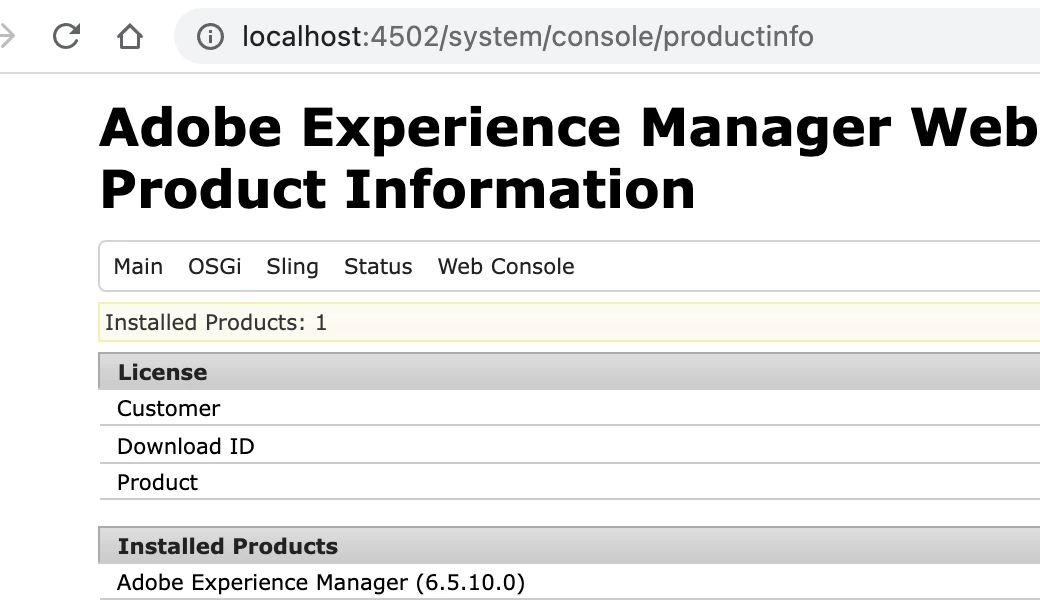1040x616 pixels.
Task: Click the License section header
Action: click(x=162, y=372)
